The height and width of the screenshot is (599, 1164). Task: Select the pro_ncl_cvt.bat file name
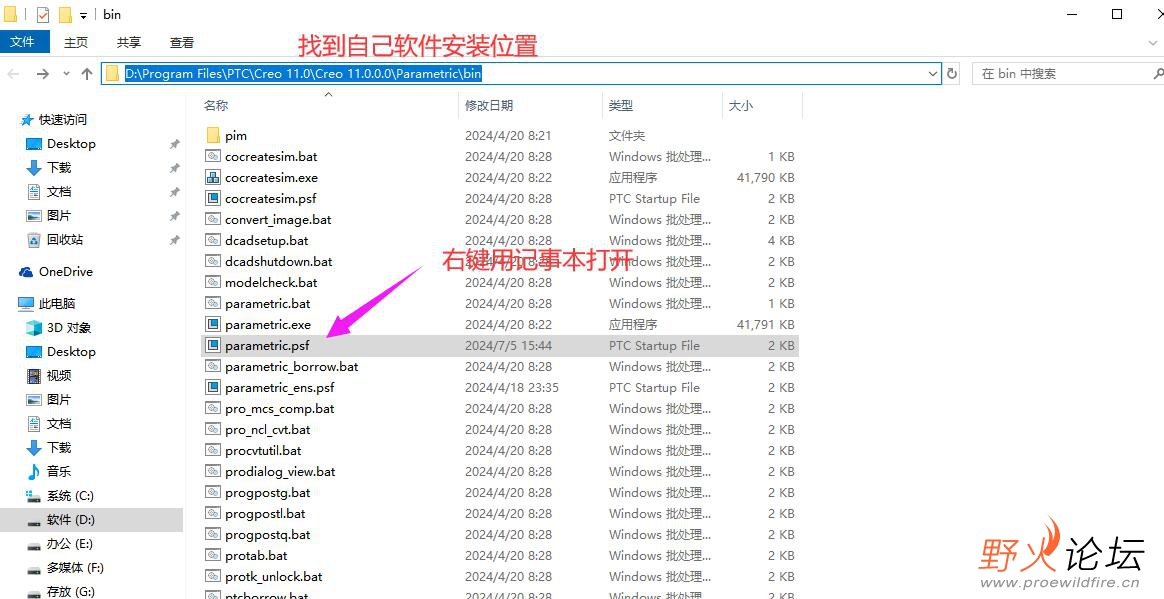click(268, 429)
